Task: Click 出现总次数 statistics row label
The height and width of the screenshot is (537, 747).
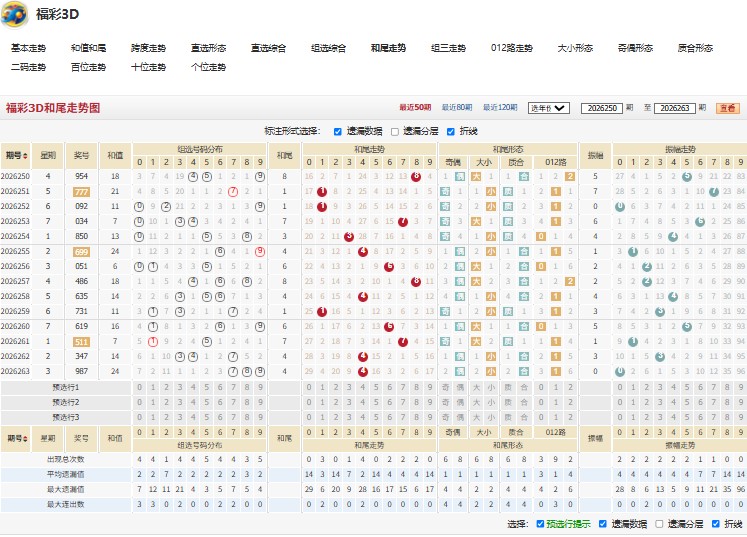Action: [x=66, y=460]
